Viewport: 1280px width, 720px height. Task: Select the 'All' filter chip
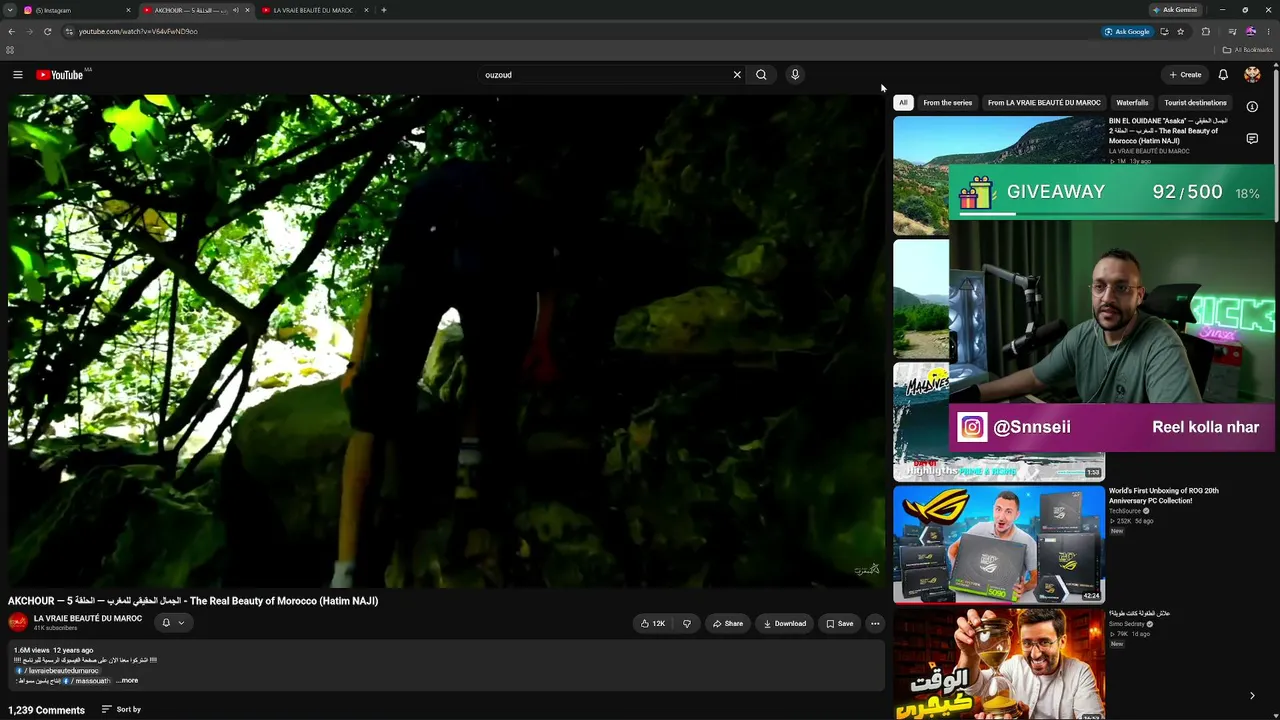(903, 103)
